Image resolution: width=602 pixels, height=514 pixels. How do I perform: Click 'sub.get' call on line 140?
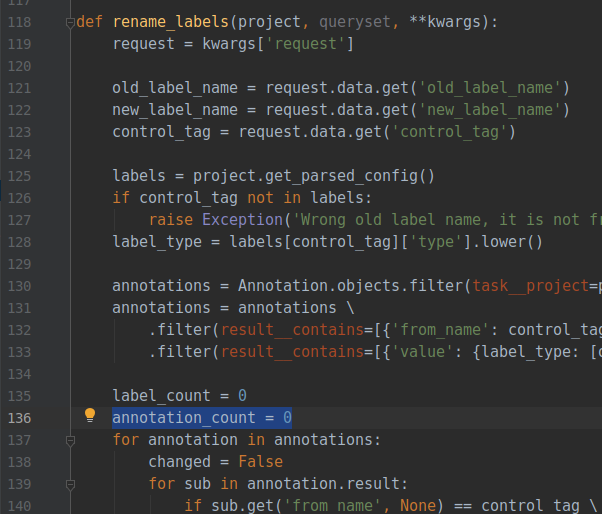tap(242, 506)
